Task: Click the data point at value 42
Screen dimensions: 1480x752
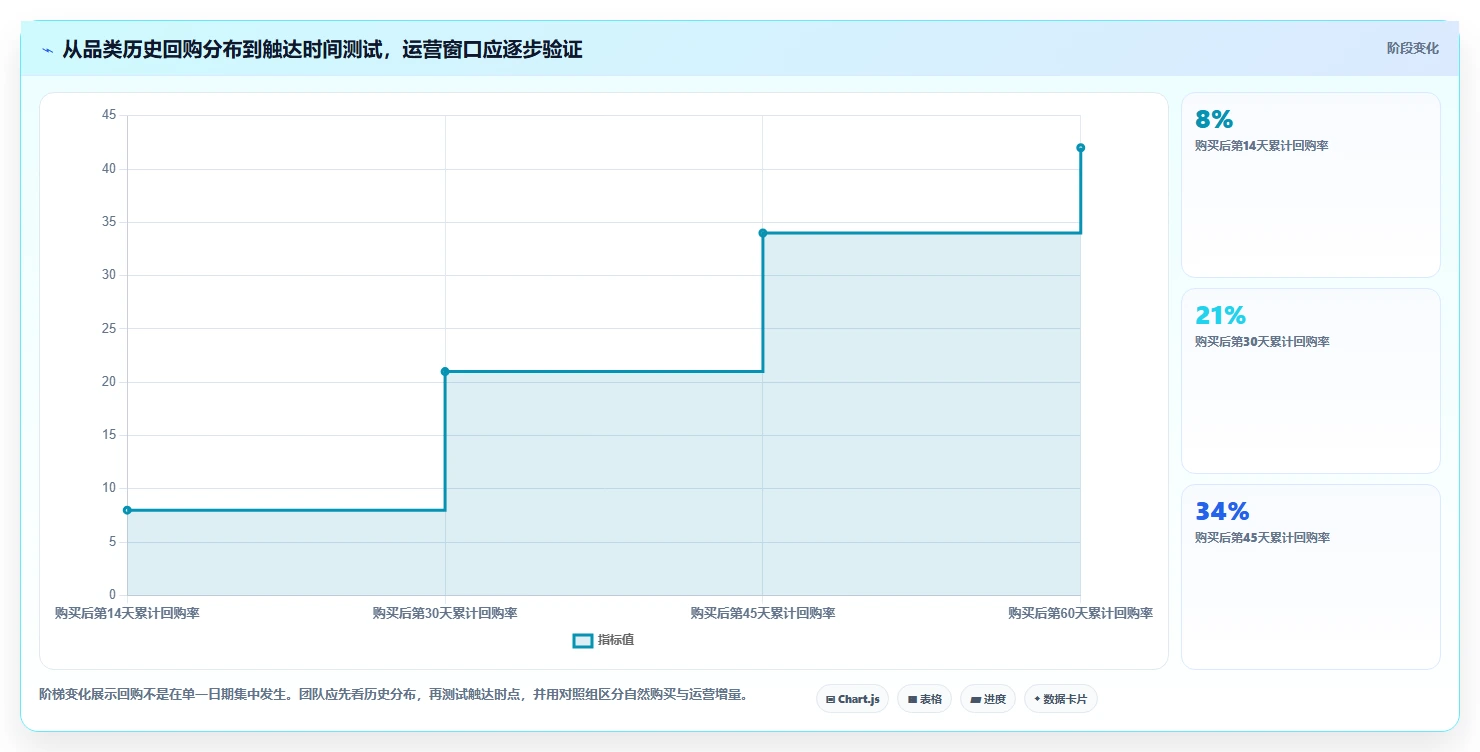Action: tap(1080, 148)
